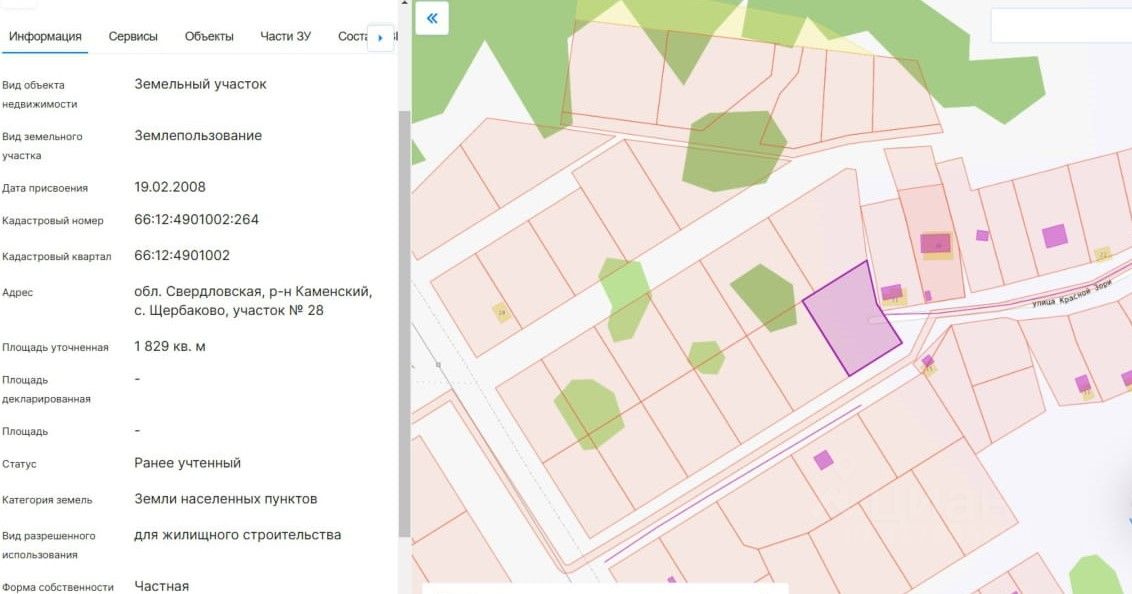Select the highlighted purple land parcel
This screenshot has width=1132, height=594.
point(851,318)
